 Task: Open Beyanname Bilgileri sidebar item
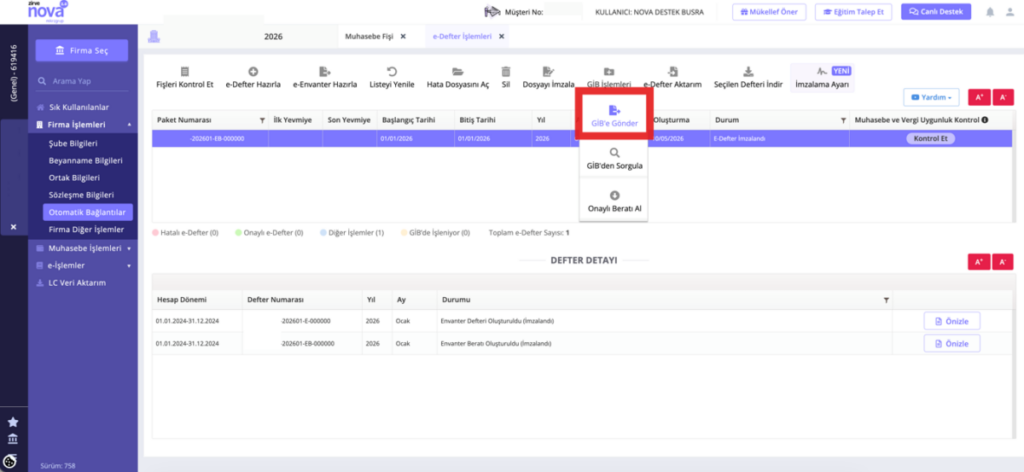(86, 160)
